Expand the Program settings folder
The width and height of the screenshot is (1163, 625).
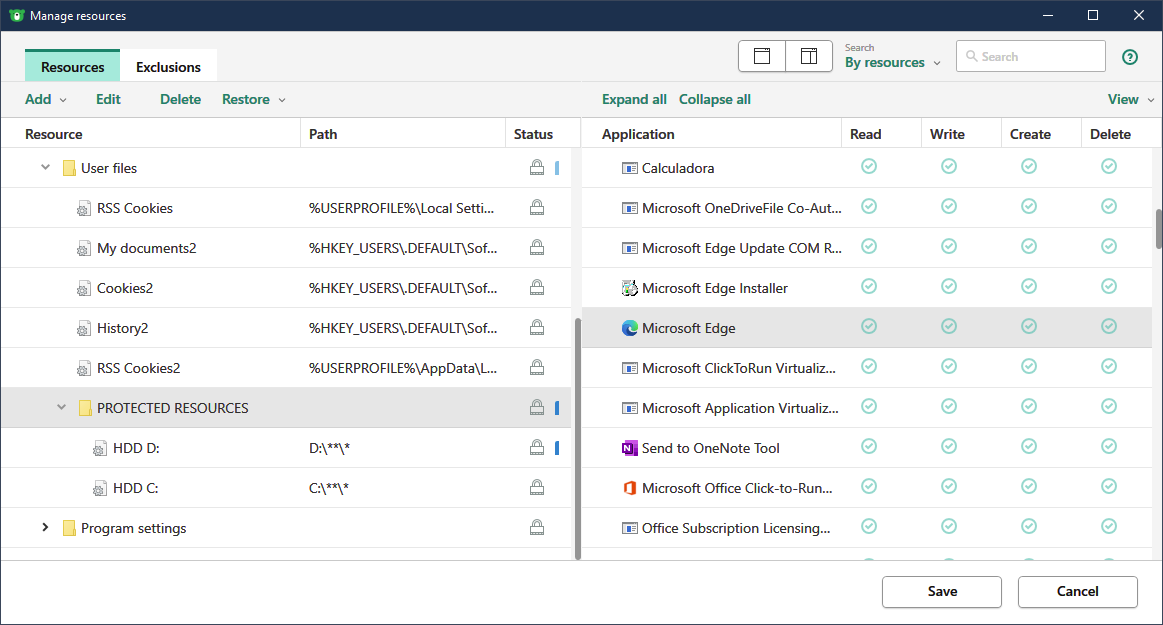[45, 528]
